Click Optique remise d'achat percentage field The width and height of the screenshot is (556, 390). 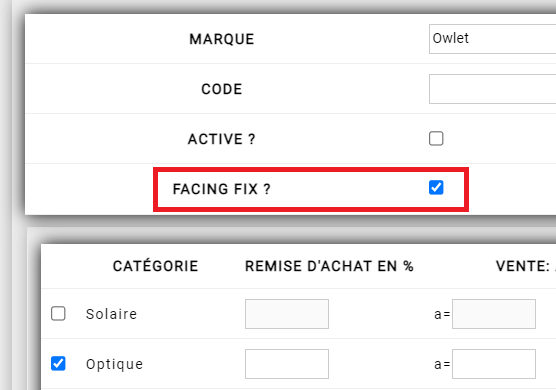point(287,364)
